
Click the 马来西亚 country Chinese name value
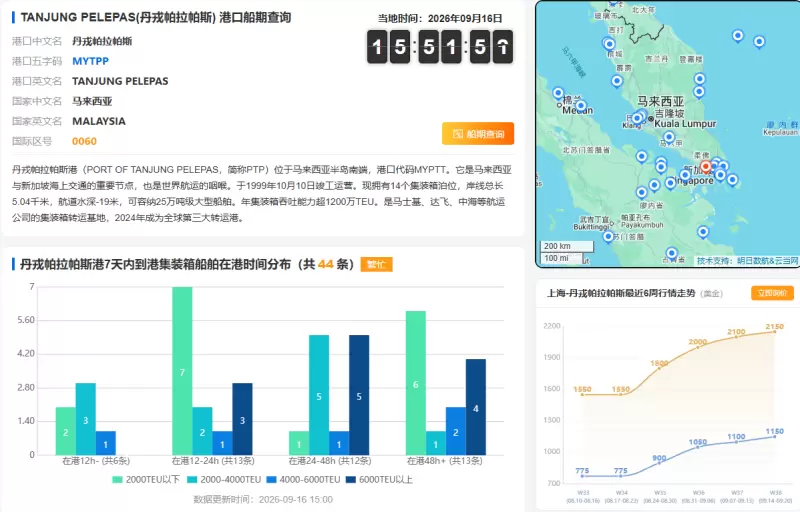[x=92, y=101]
